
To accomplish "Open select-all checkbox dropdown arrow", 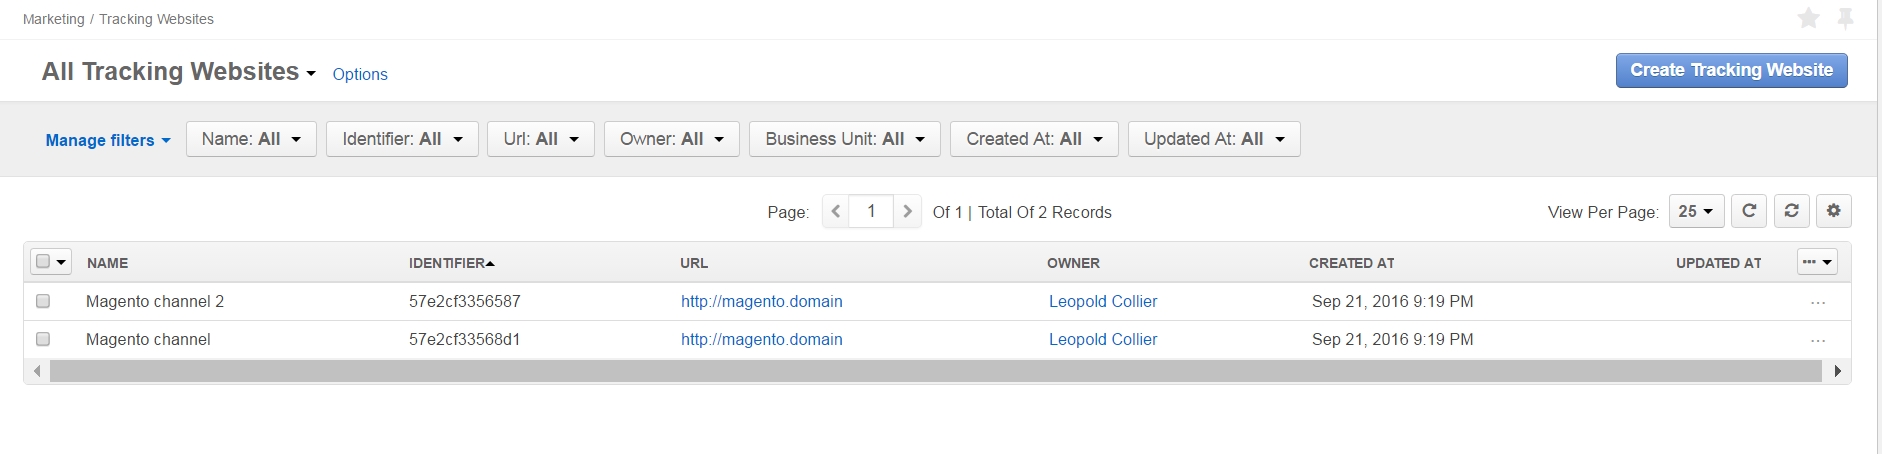I will pos(61,262).
